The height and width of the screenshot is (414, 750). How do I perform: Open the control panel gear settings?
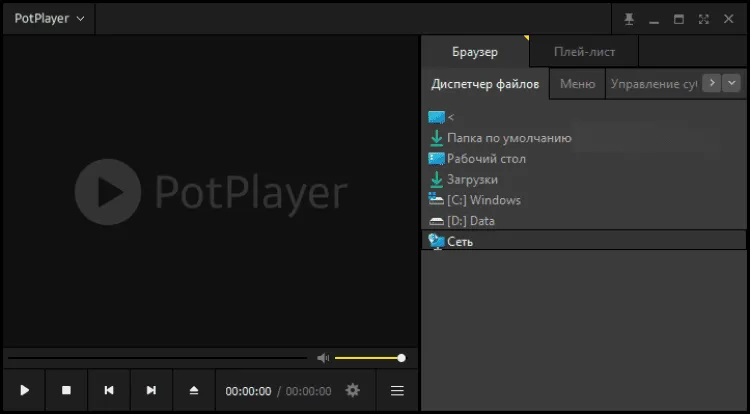coord(353,391)
